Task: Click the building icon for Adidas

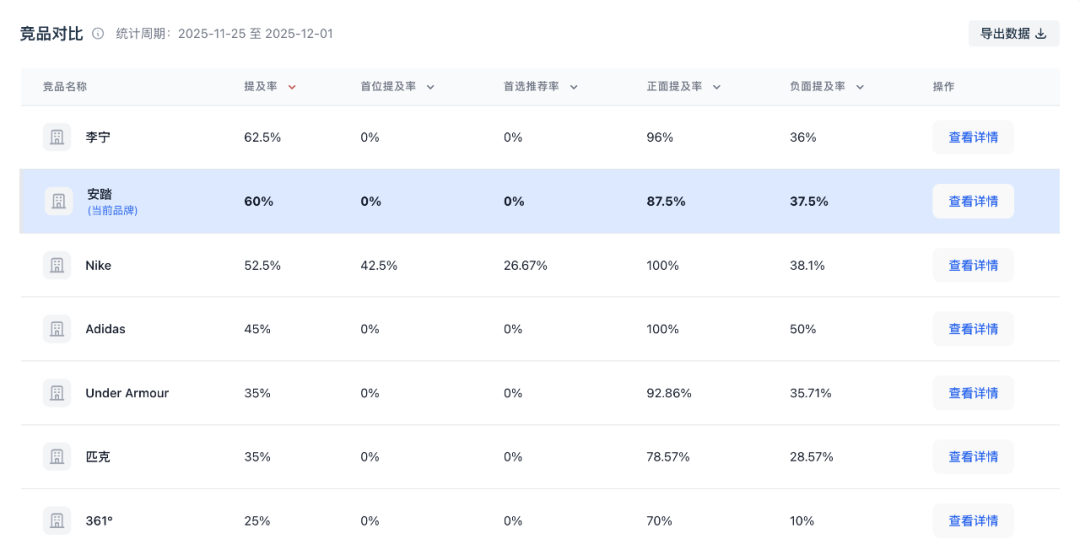Action: pyautogui.click(x=57, y=329)
